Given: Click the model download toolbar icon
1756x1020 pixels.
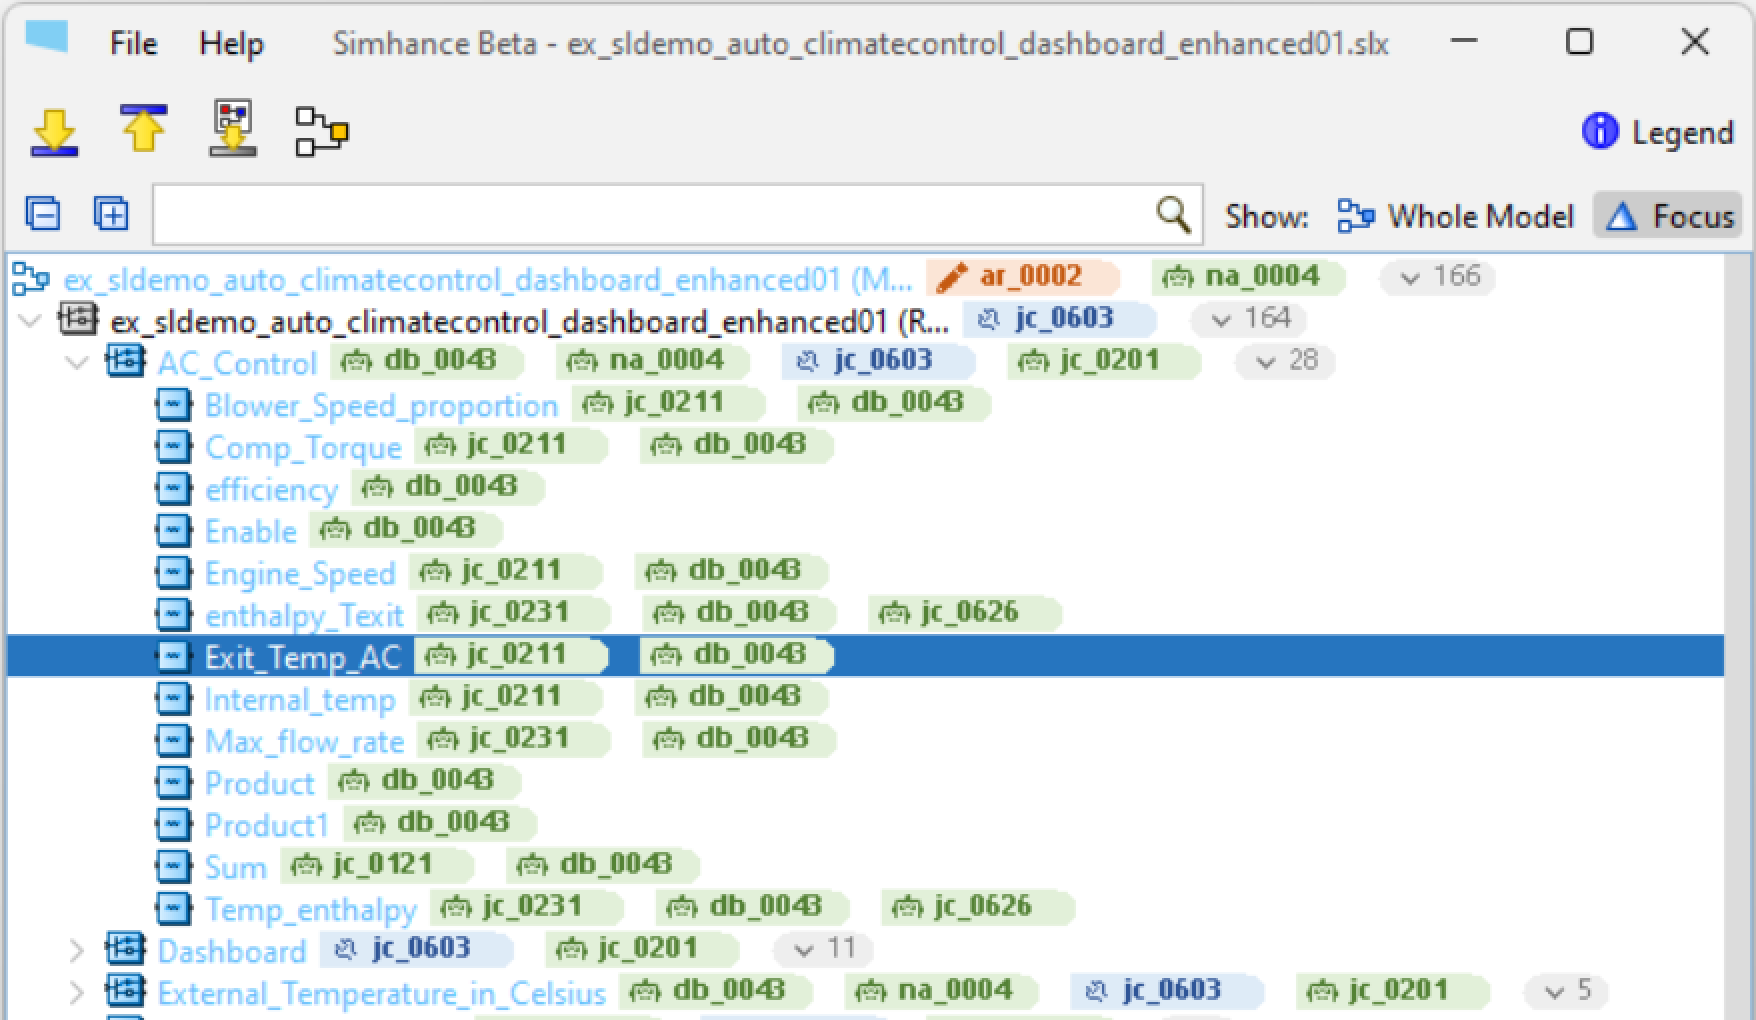Looking at the screenshot, I should [x=233, y=129].
